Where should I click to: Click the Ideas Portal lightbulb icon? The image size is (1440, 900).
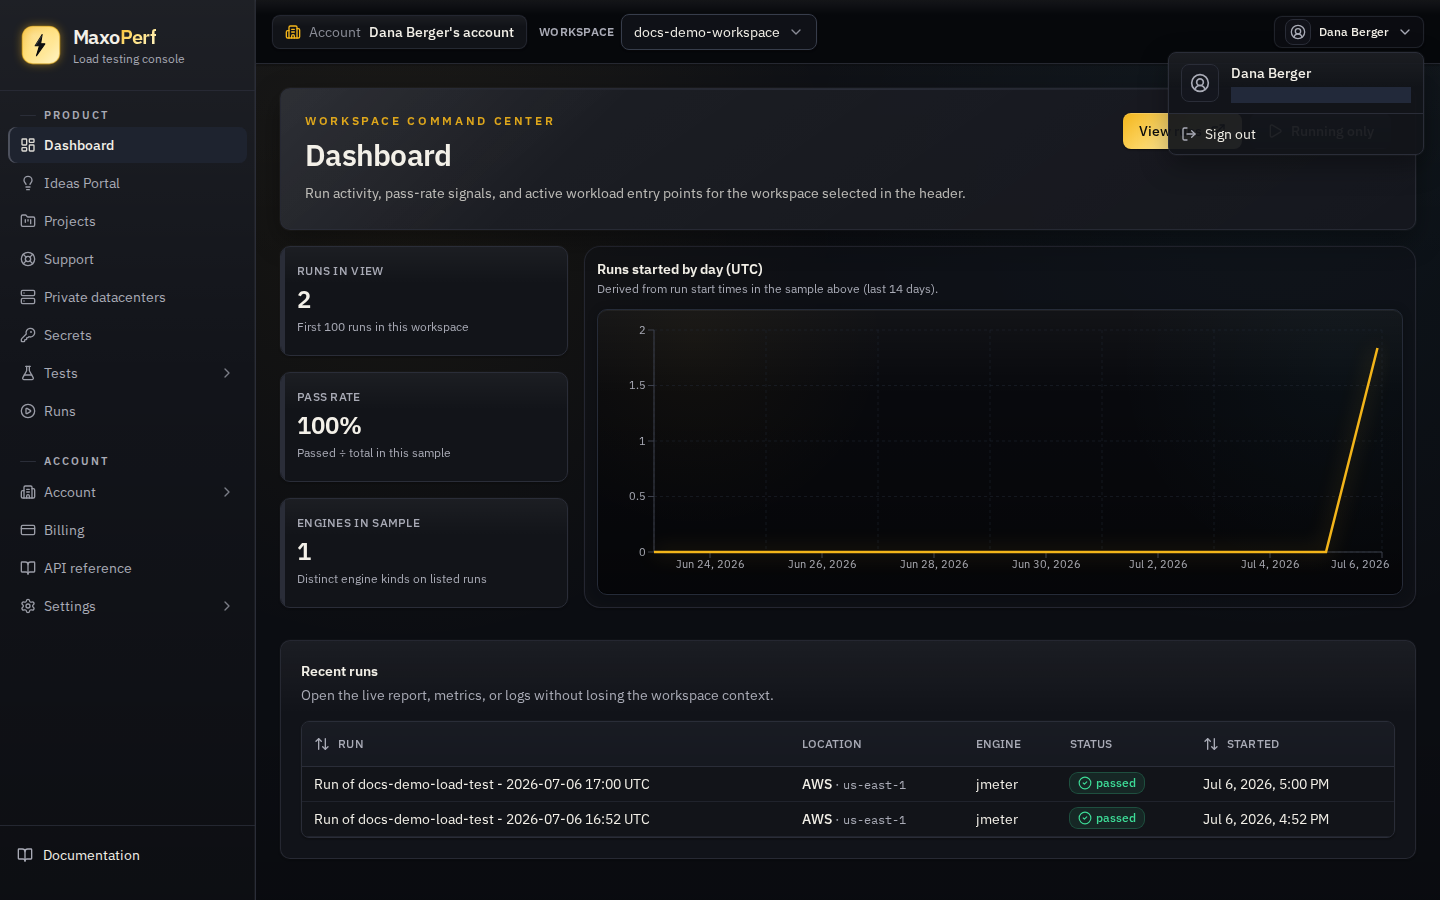click(28, 183)
